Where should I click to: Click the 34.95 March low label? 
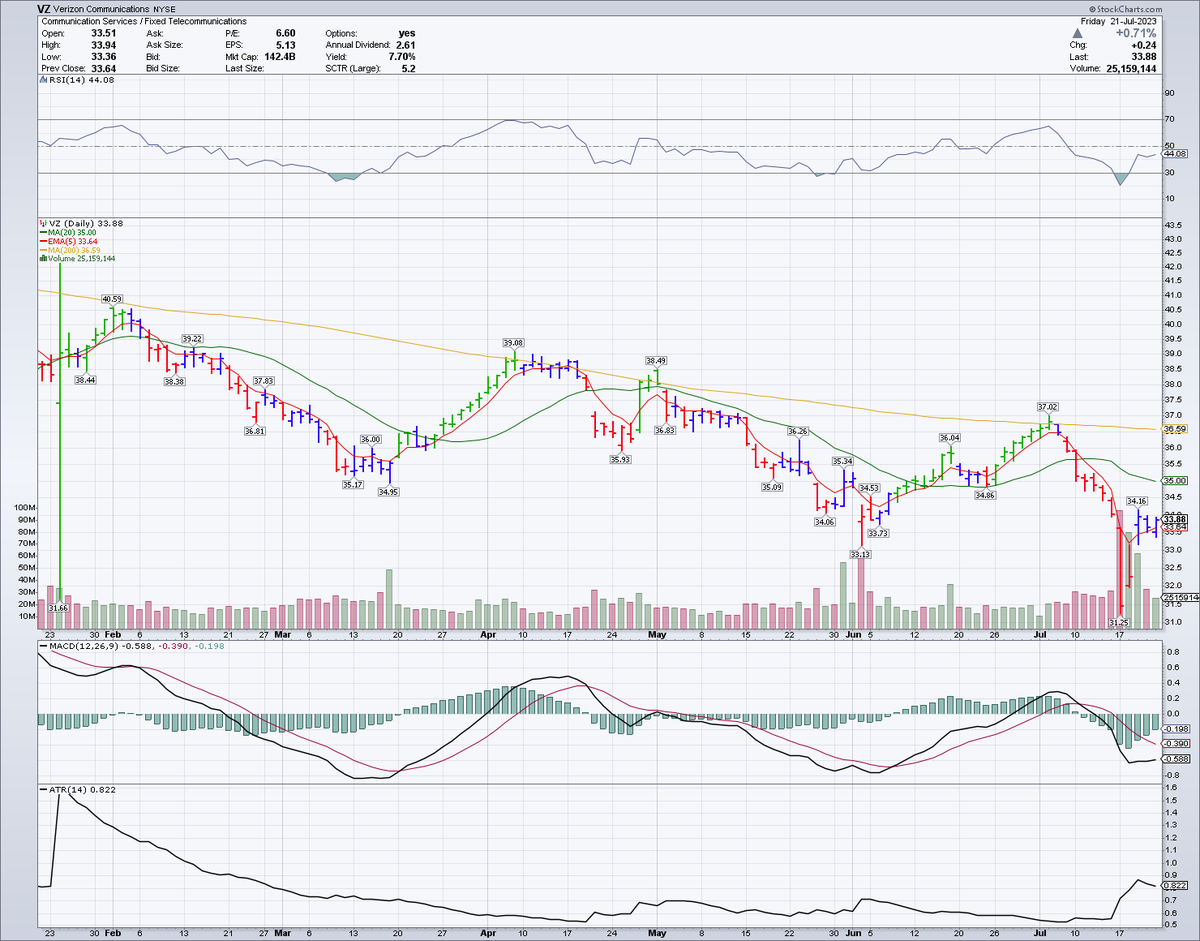coord(390,491)
